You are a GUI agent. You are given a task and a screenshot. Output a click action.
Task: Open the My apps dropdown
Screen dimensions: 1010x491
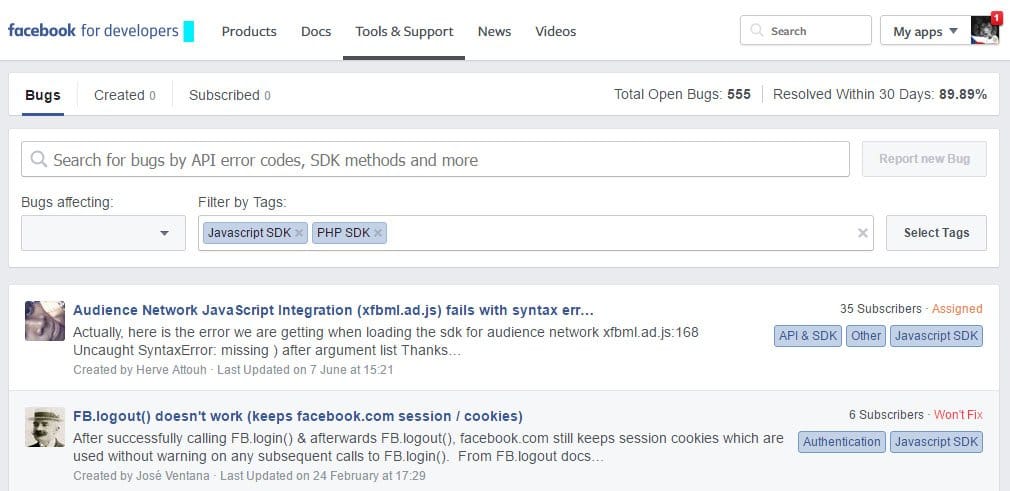point(924,31)
